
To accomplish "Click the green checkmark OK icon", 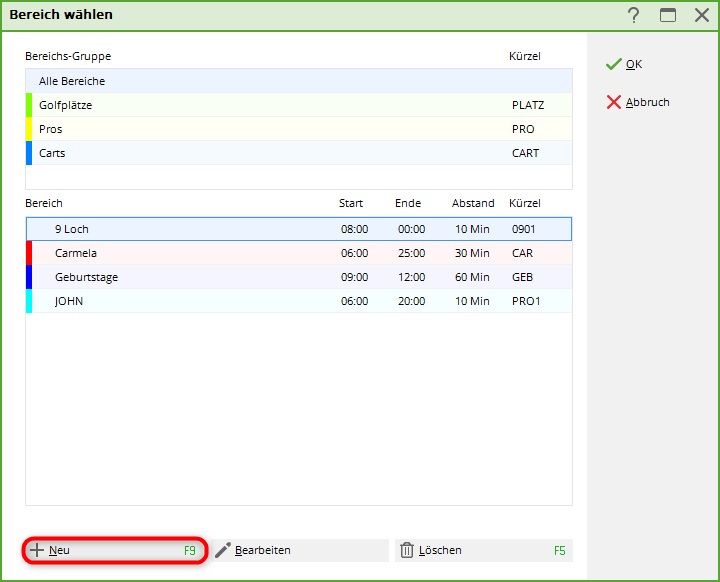I will click(x=613, y=64).
